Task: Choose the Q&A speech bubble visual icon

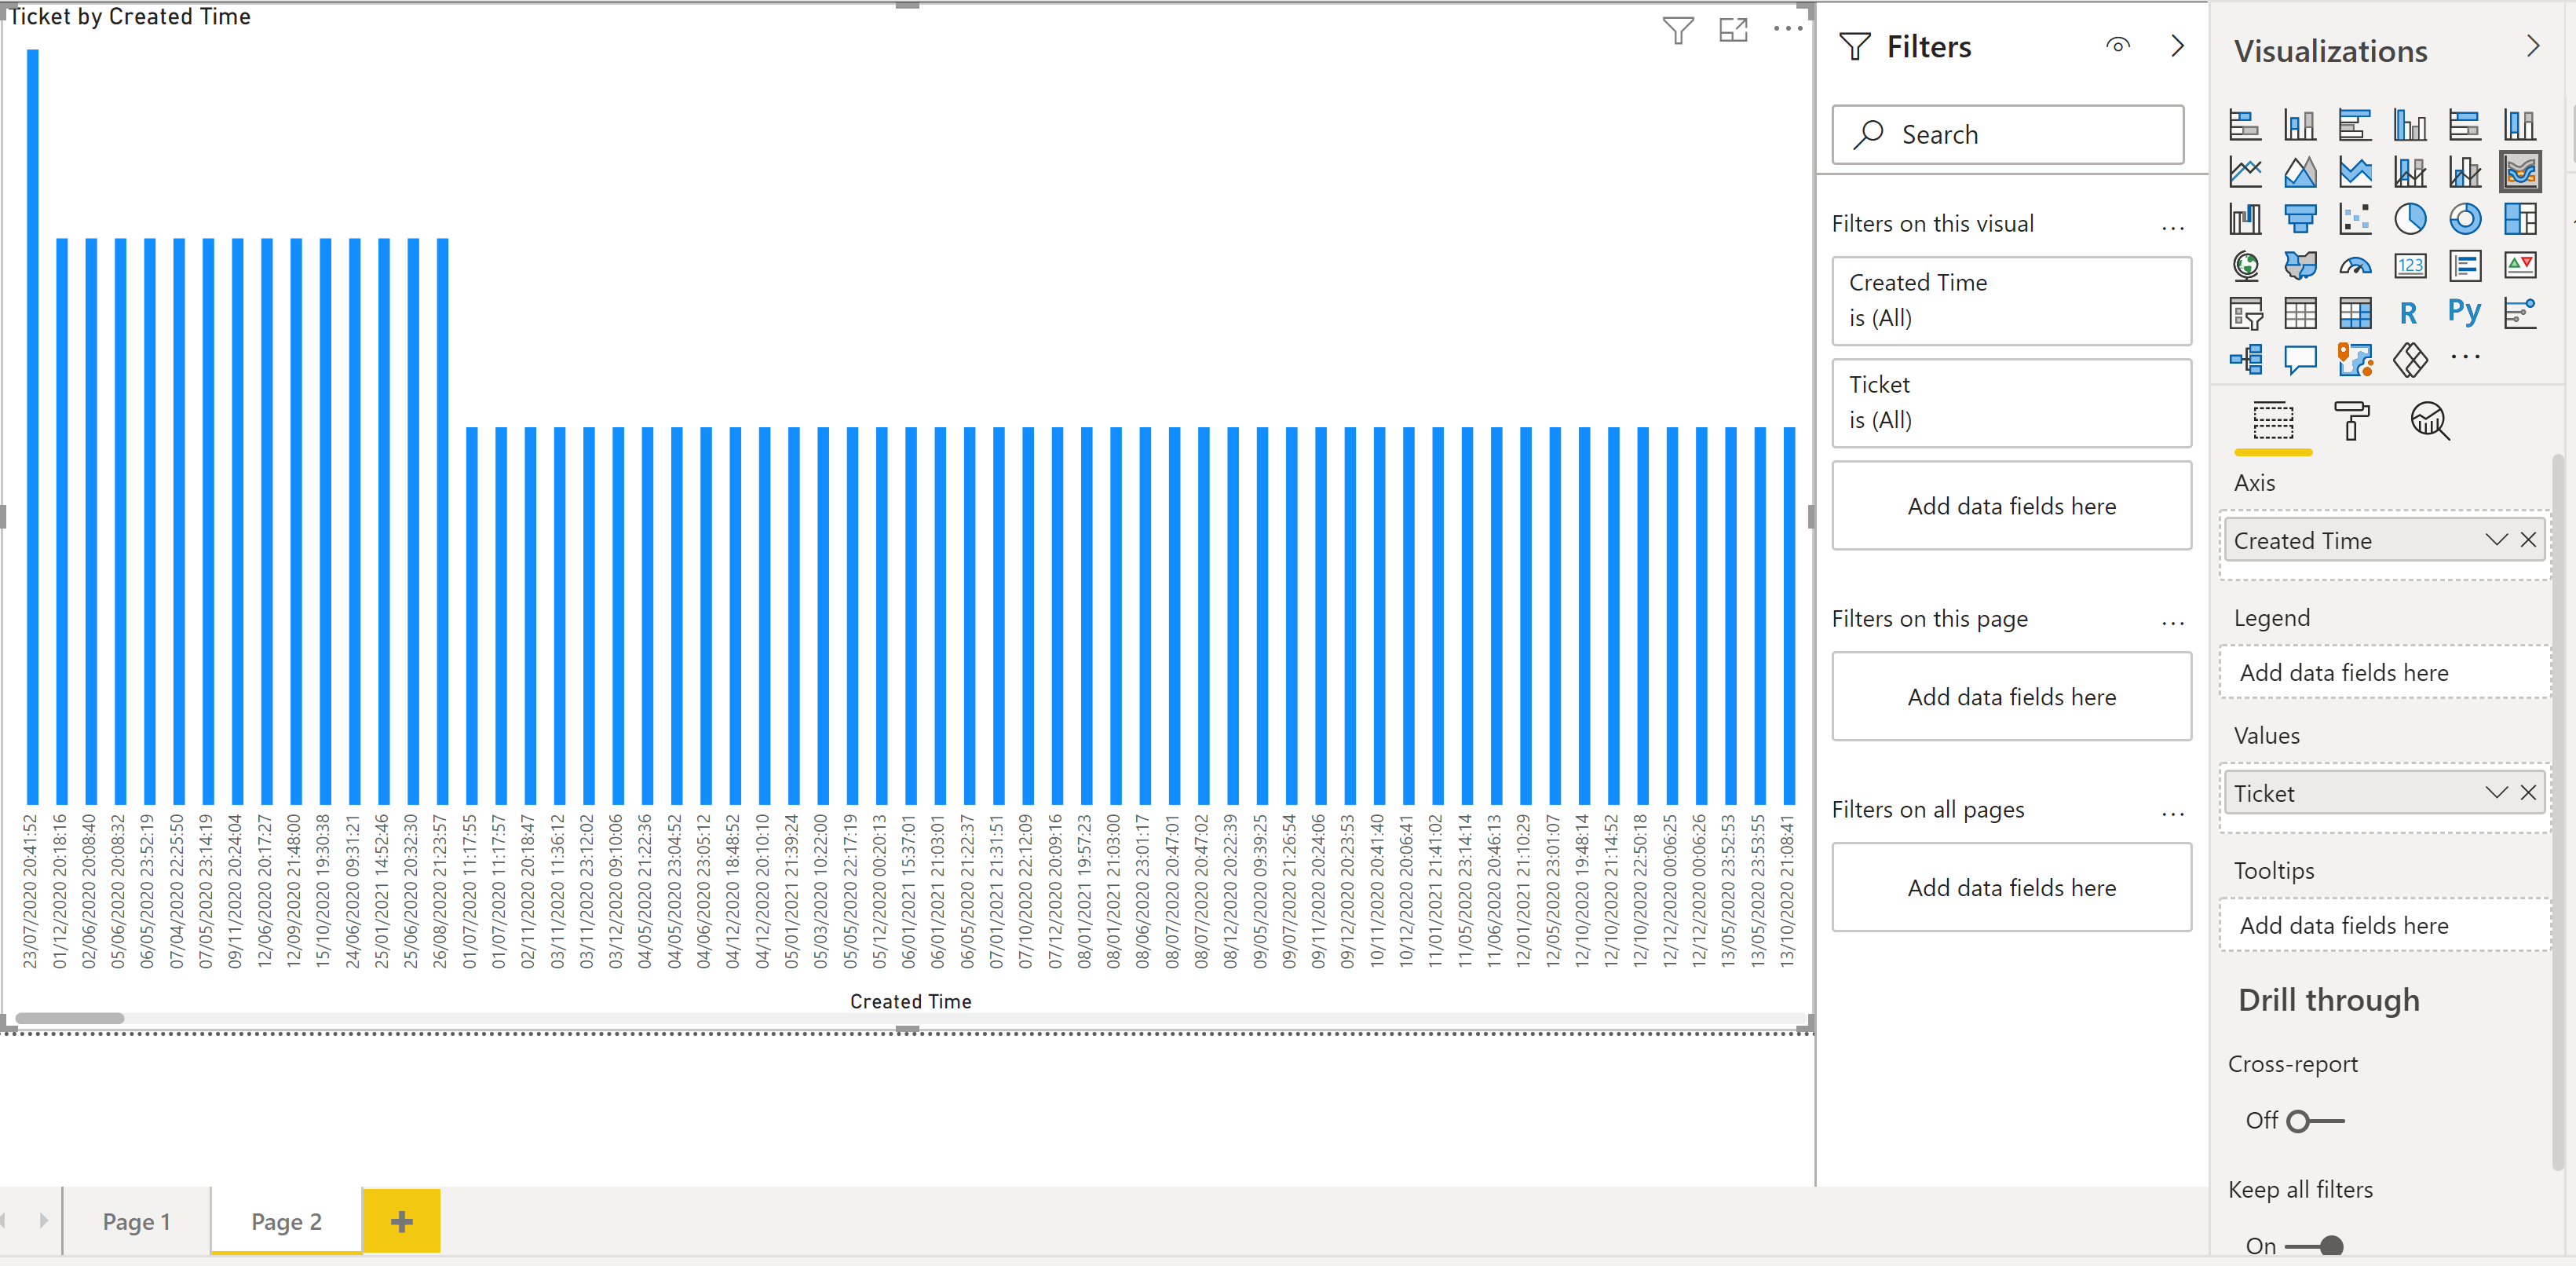Action: click(x=2300, y=359)
